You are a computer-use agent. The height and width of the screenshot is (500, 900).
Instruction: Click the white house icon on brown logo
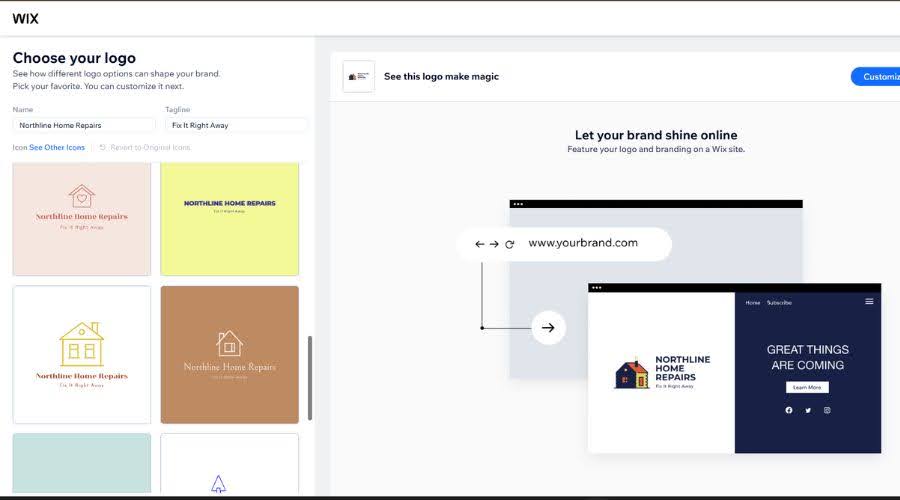coord(229,344)
